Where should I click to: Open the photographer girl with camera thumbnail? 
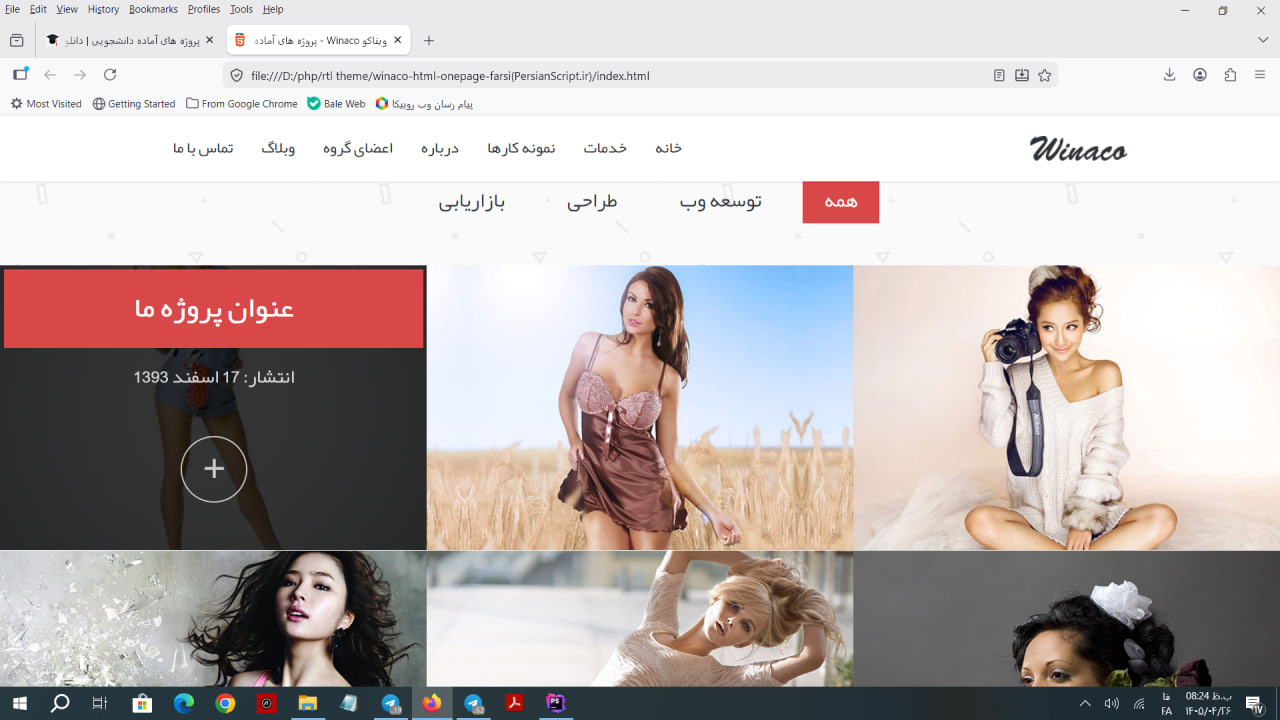tap(1067, 408)
